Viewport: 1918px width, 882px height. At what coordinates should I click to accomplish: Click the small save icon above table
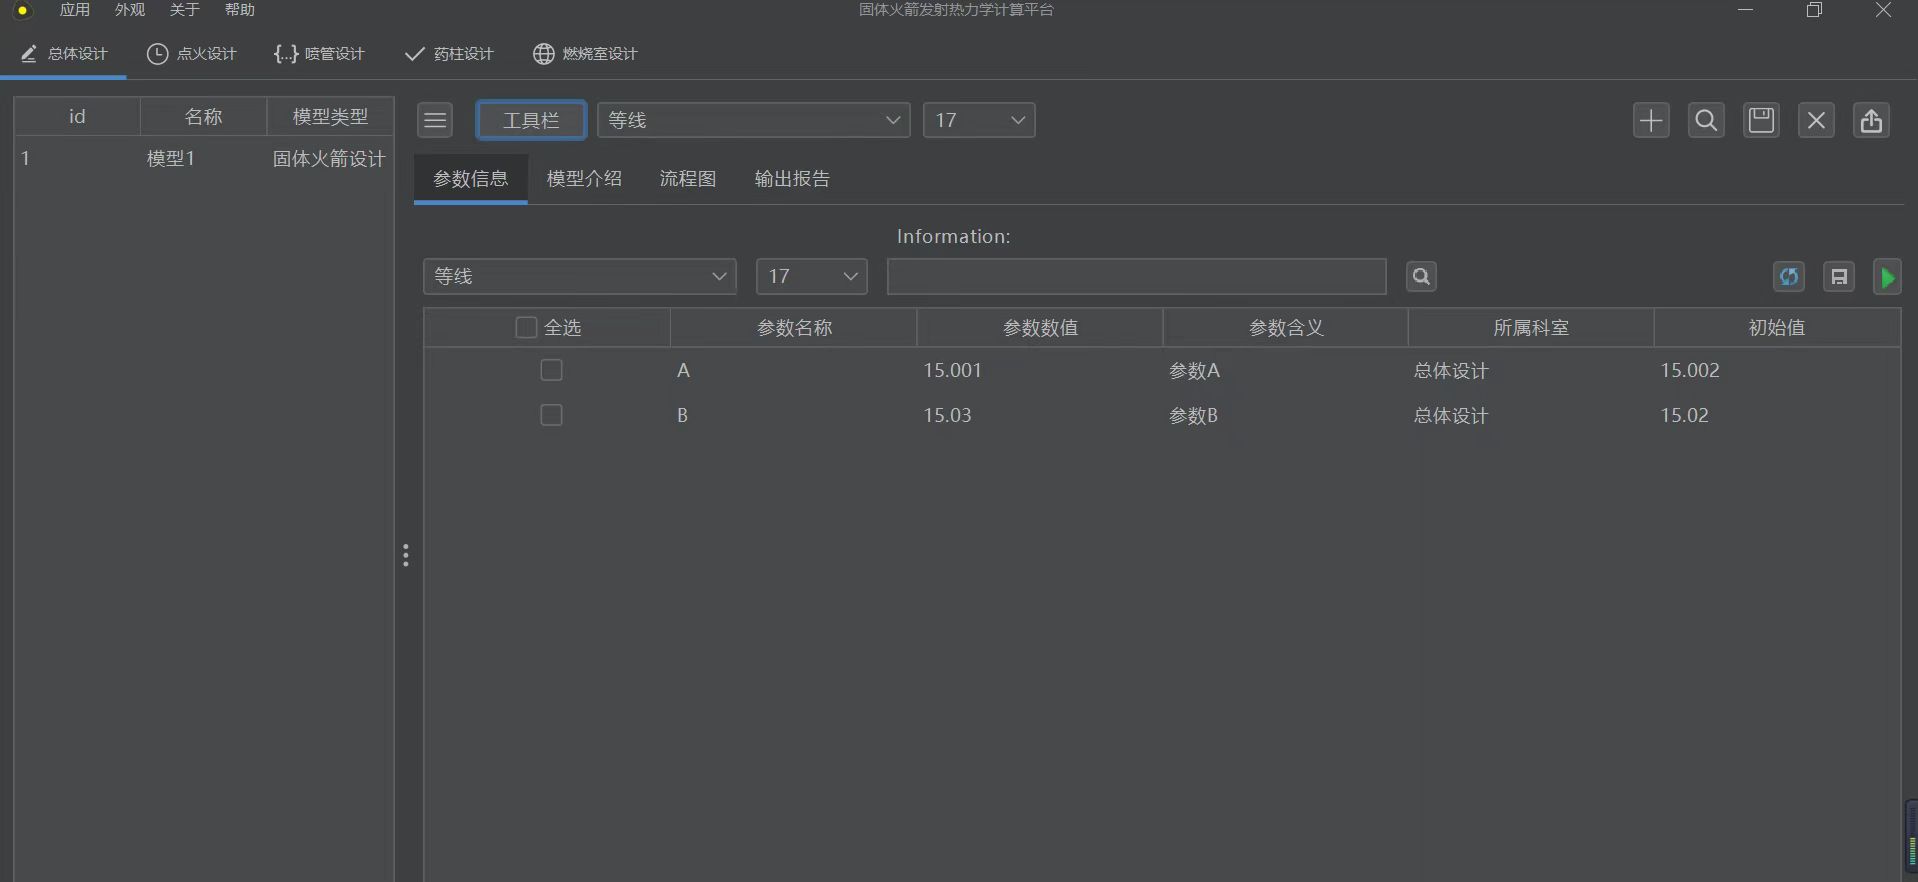click(1839, 277)
